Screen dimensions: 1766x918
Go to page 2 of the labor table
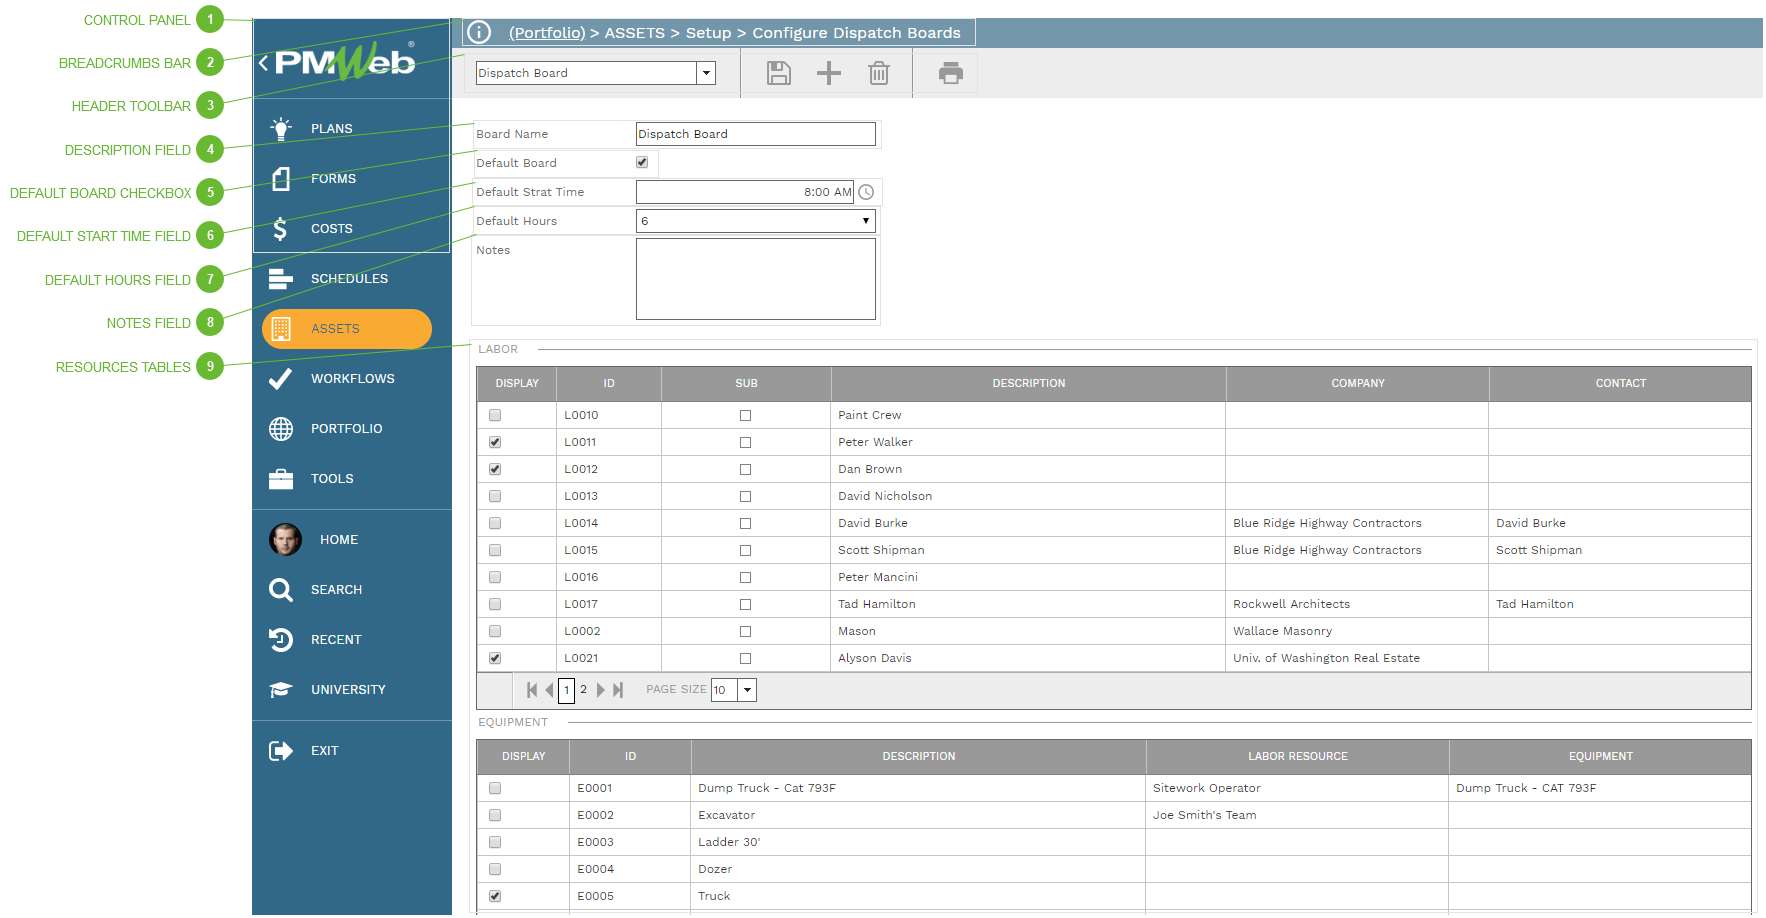pyautogui.click(x=583, y=689)
